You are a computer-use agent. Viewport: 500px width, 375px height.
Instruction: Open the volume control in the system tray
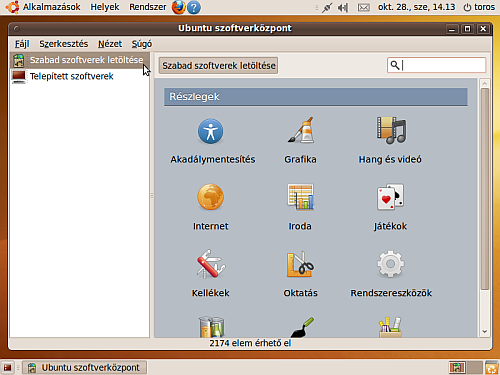(x=343, y=7)
